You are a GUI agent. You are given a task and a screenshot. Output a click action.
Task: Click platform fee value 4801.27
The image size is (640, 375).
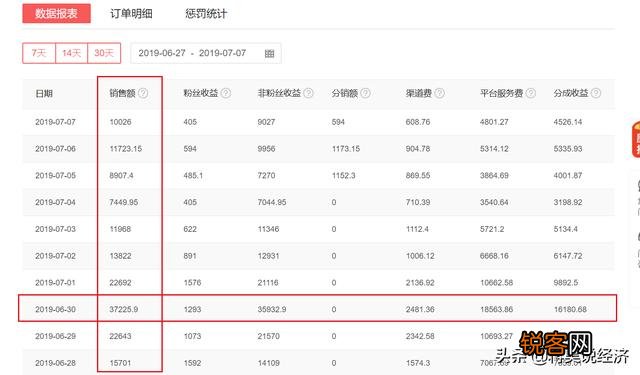494,122
